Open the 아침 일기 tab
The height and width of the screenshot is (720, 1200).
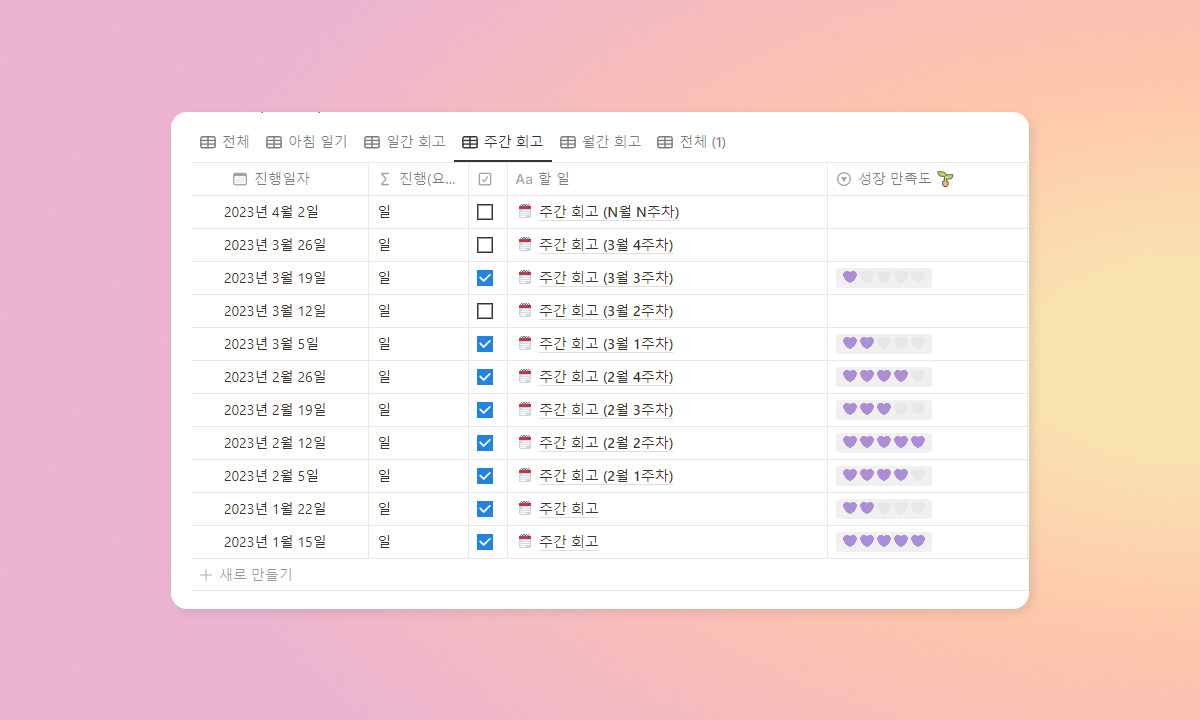307,142
